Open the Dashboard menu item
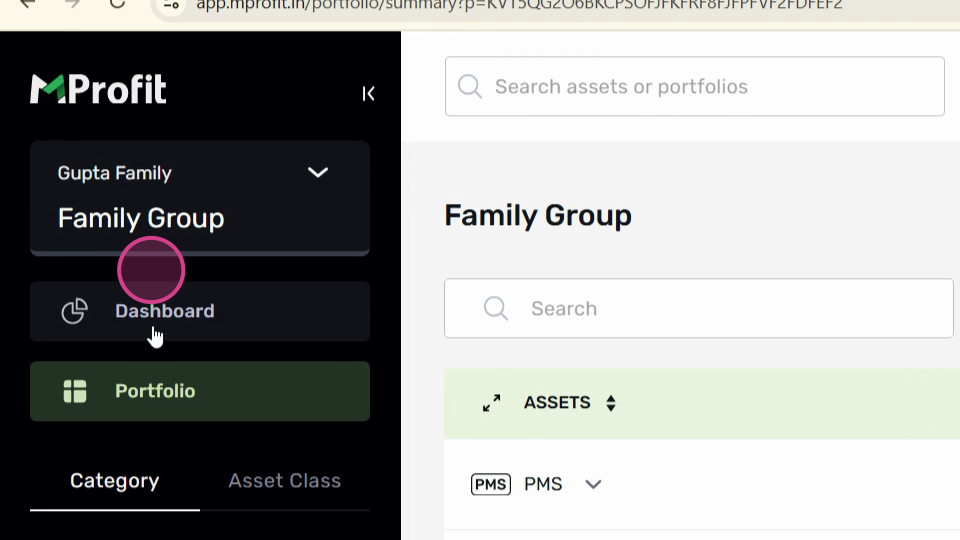Viewport: 960px width, 540px height. [x=200, y=311]
